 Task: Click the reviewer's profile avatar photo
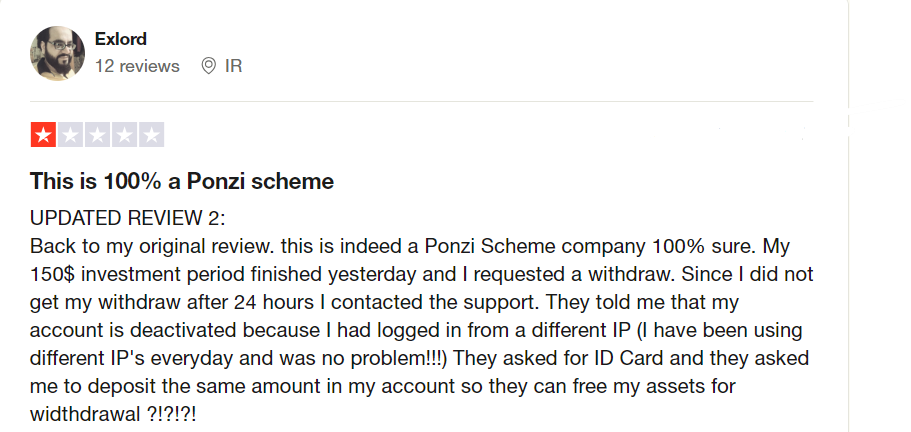point(58,54)
